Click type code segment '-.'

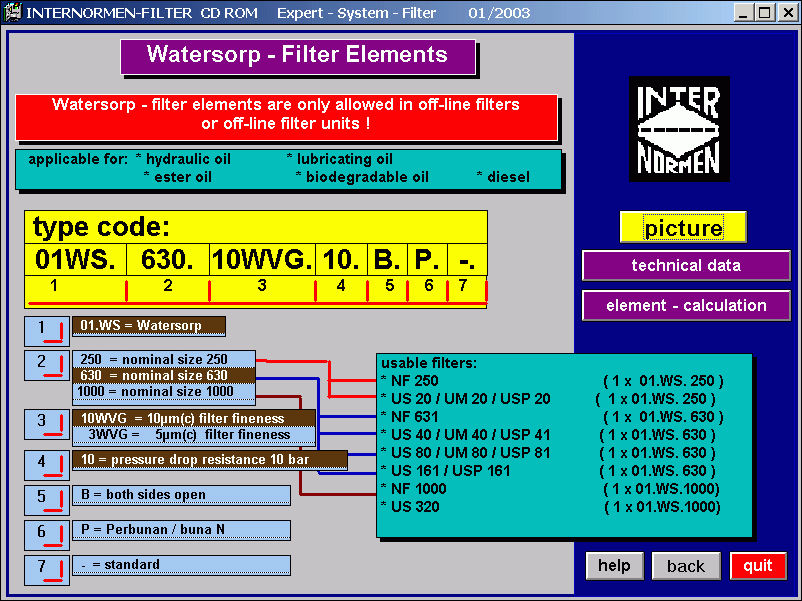click(x=467, y=260)
